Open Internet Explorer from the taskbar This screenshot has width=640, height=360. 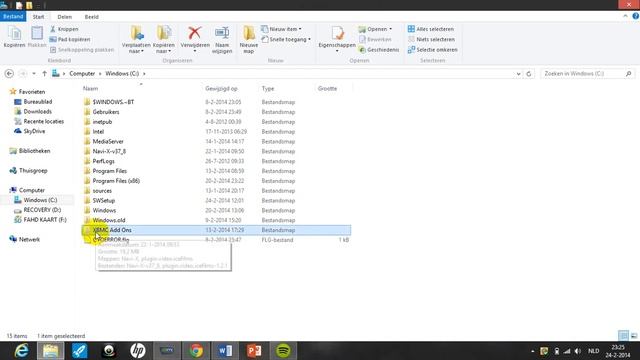[21, 351]
